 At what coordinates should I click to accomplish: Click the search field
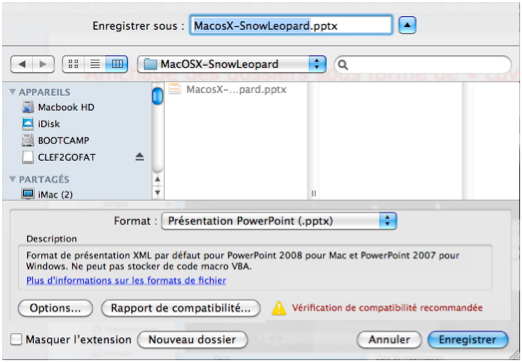click(x=423, y=64)
